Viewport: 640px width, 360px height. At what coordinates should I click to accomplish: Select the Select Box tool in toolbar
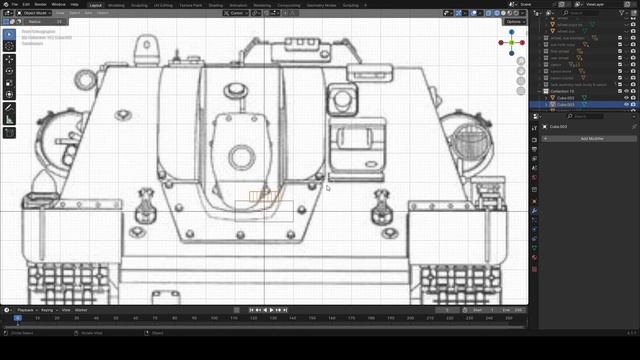click(9, 35)
